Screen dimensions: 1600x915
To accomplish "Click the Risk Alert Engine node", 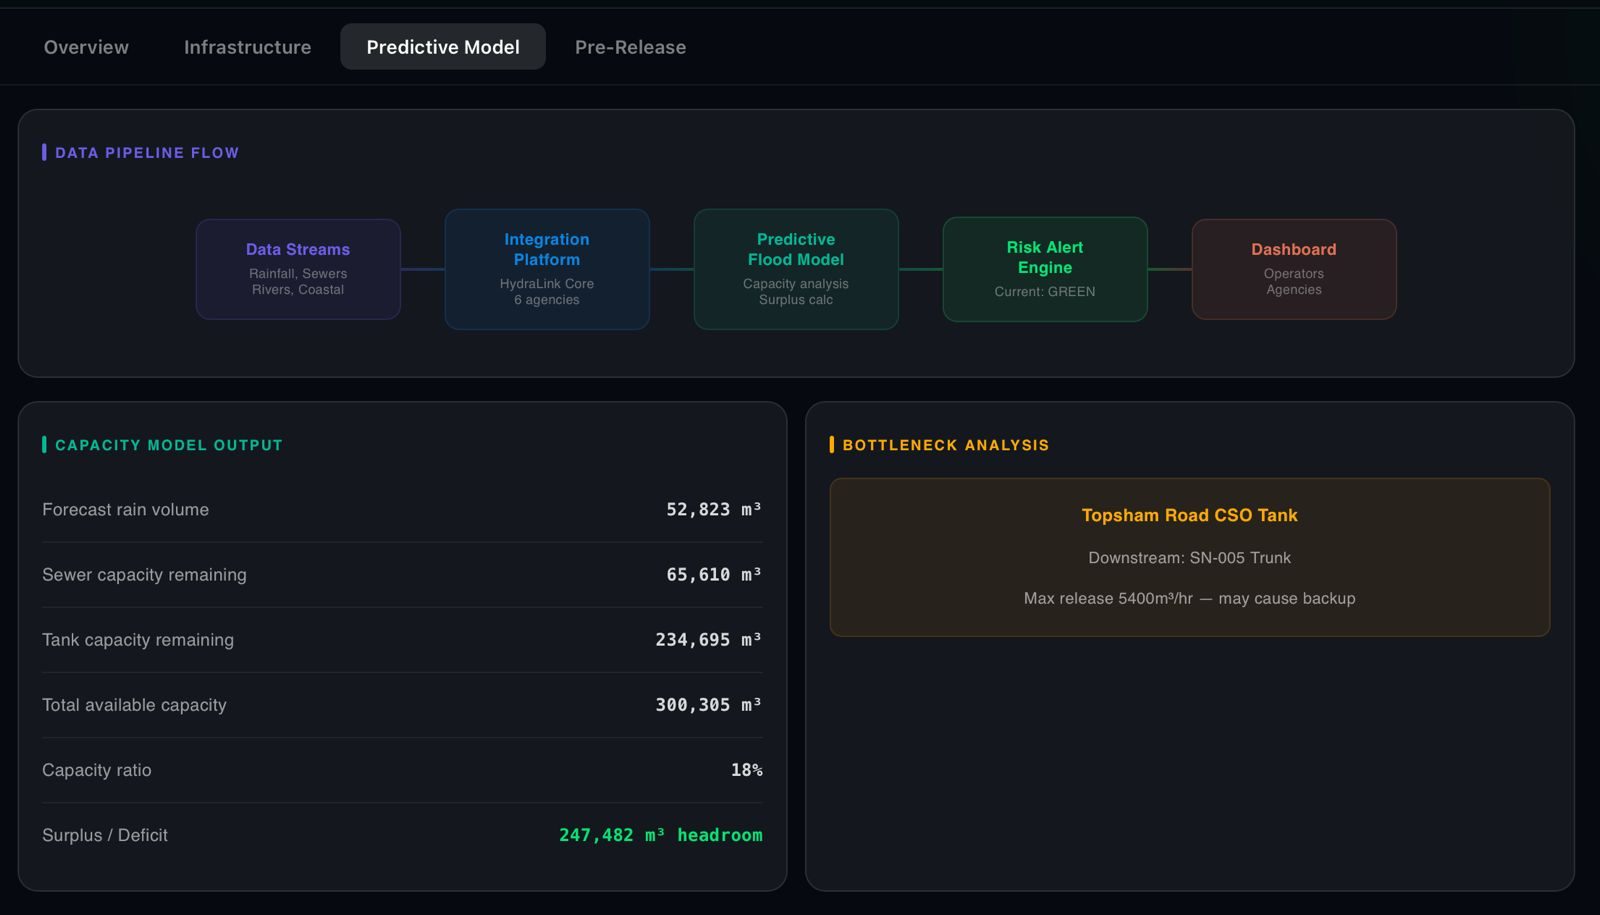I will coord(1045,269).
